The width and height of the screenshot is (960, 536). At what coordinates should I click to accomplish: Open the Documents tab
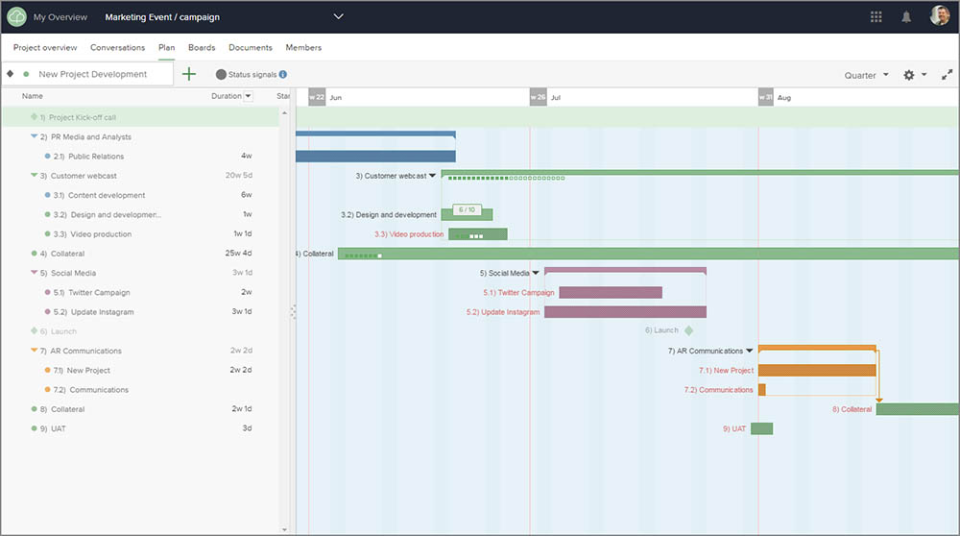coord(250,47)
